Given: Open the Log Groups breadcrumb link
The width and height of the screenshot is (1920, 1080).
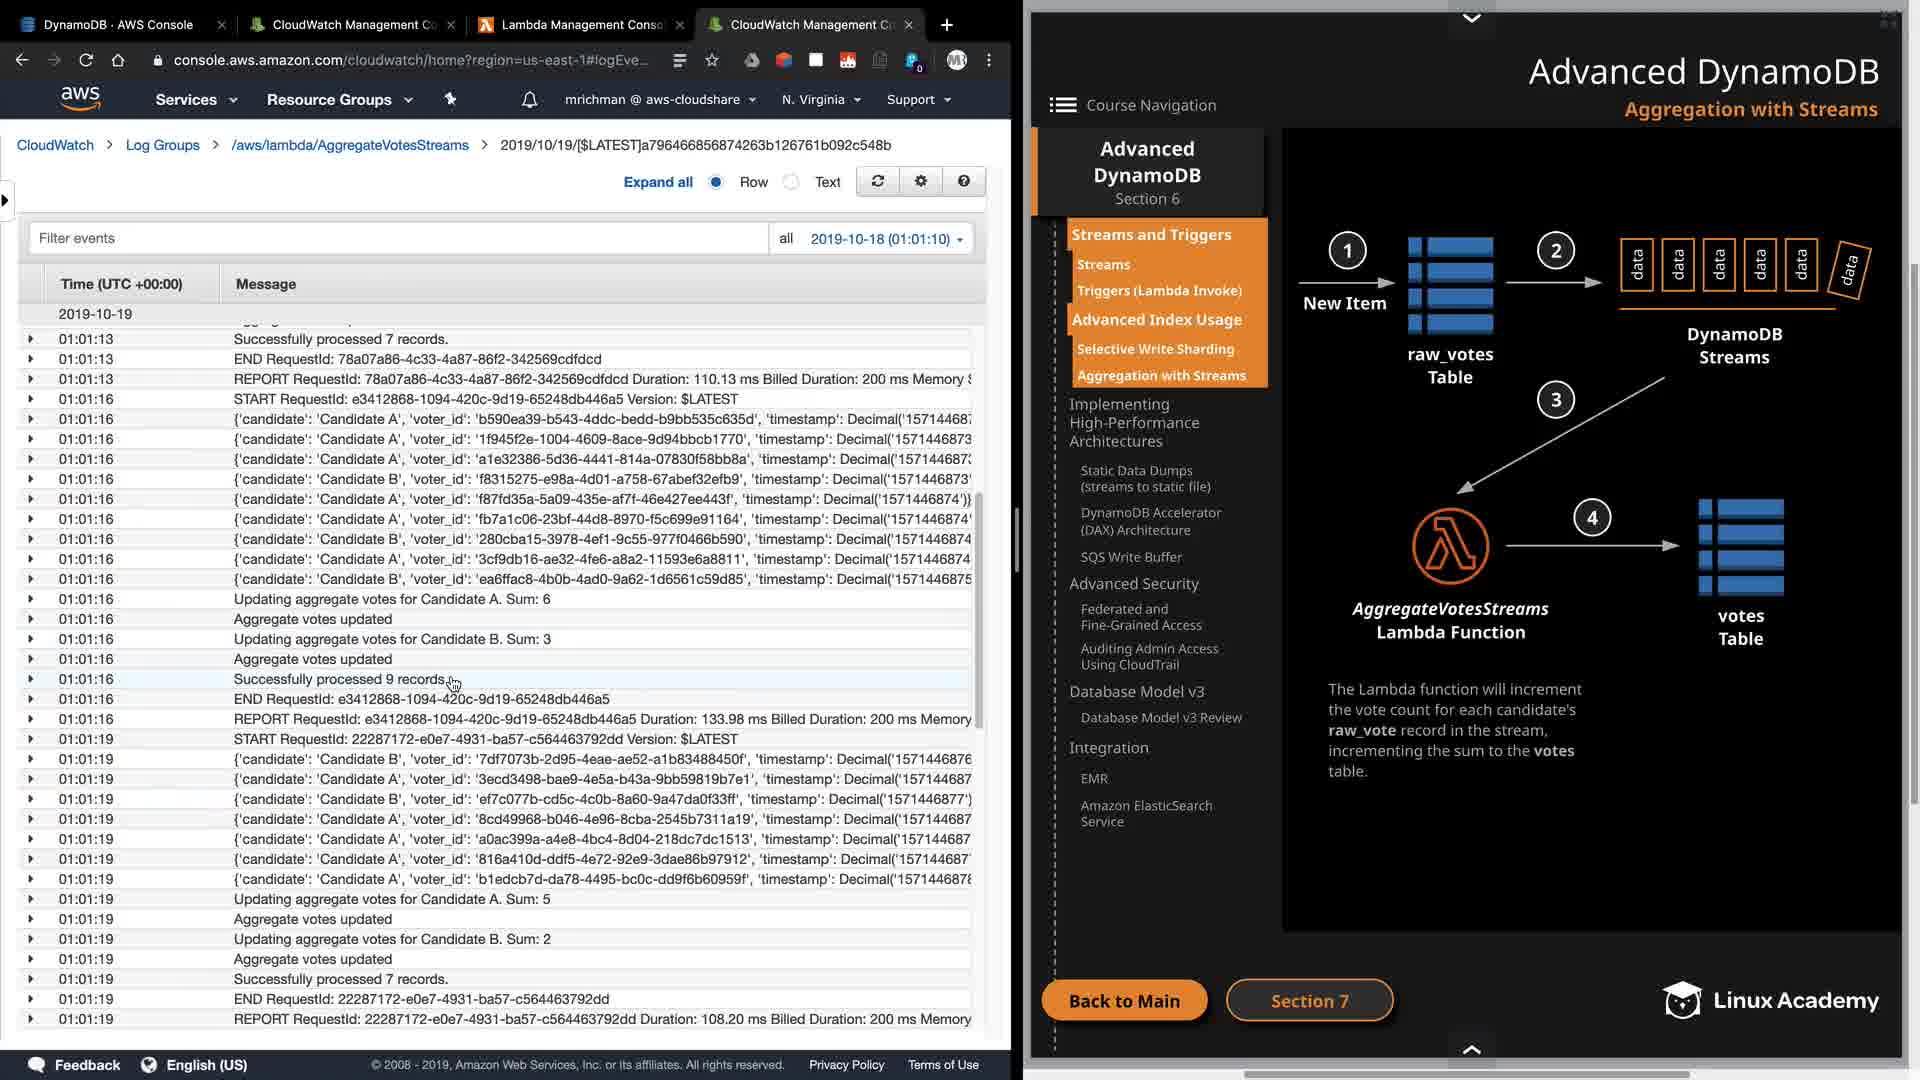Looking at the screenshot, I should click(163, 145).
